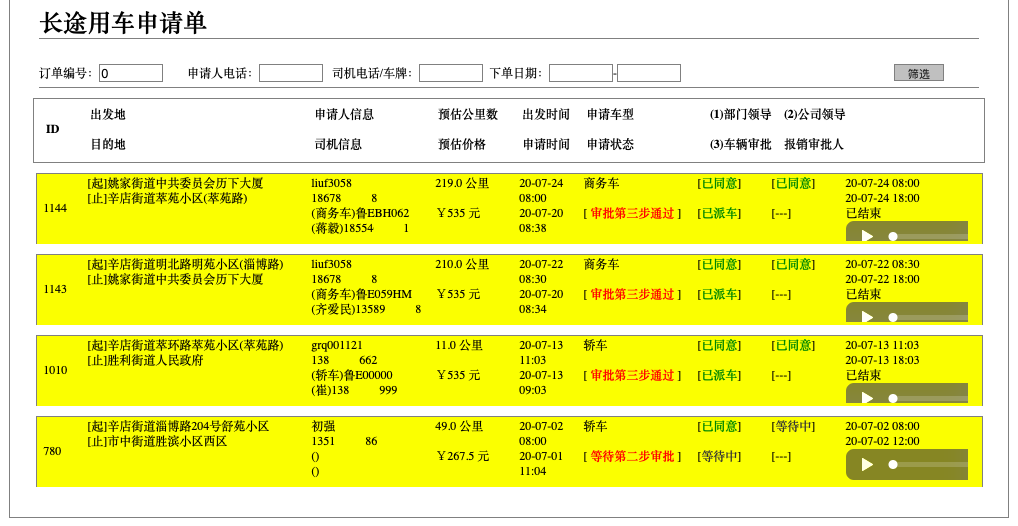Click 已结束 label in order 1144
This screenshot has height=526, width=1018.
(863, 214)
